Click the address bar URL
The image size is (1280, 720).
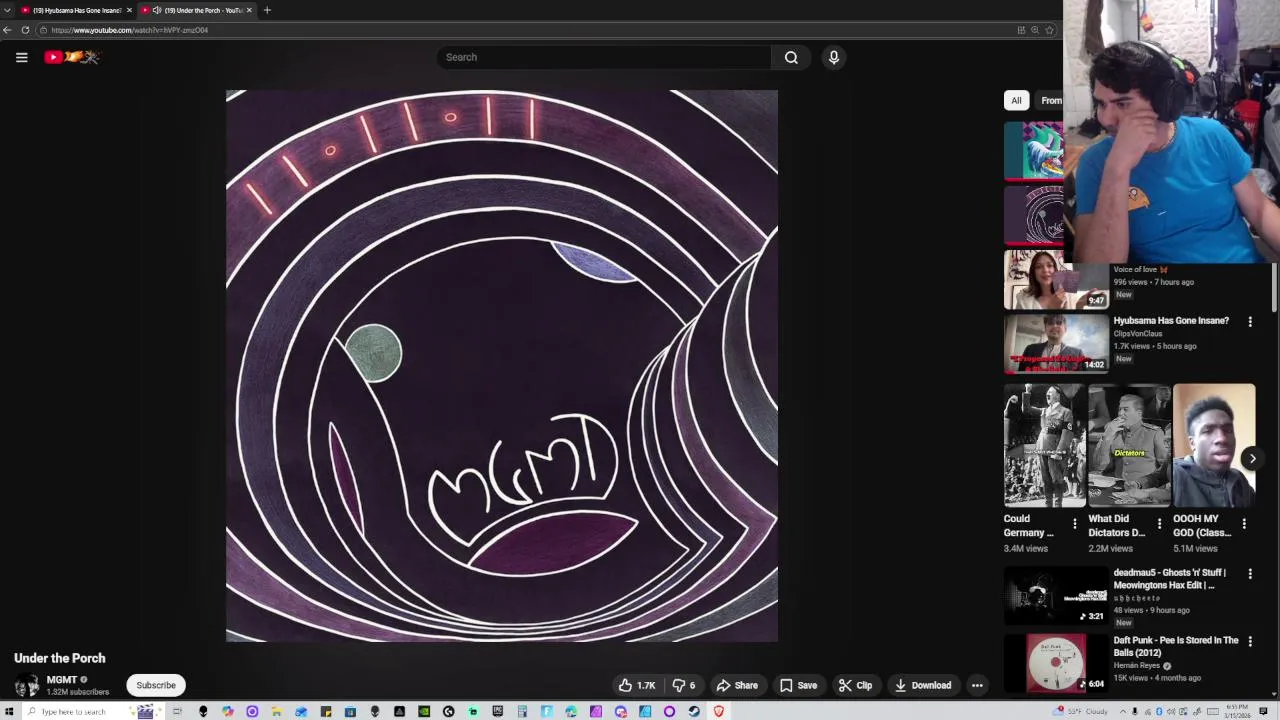[x=130, y=30]
